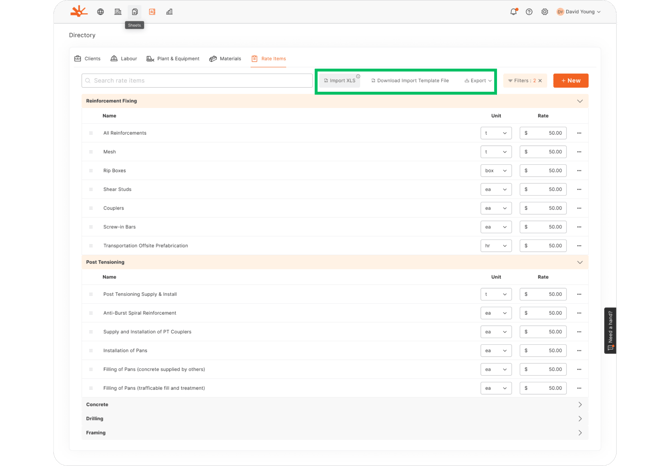The height and width of the screenshot is (466, 670).
Task: Collapse the Reinforcement Fixing section
Action: tap(579, 101)
